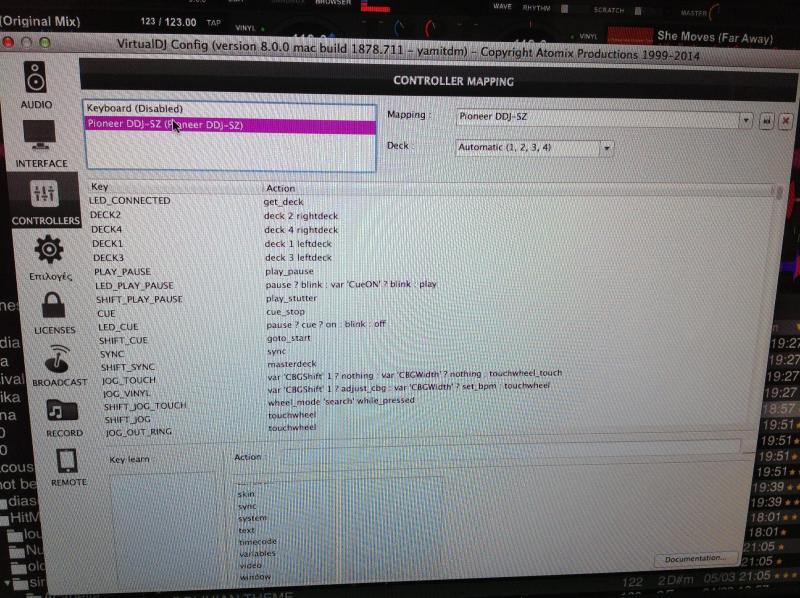The image size is (800, 598).
Task: Click the red delete mapping X icon
Action: pyautogui.click(x=786, y=121)
